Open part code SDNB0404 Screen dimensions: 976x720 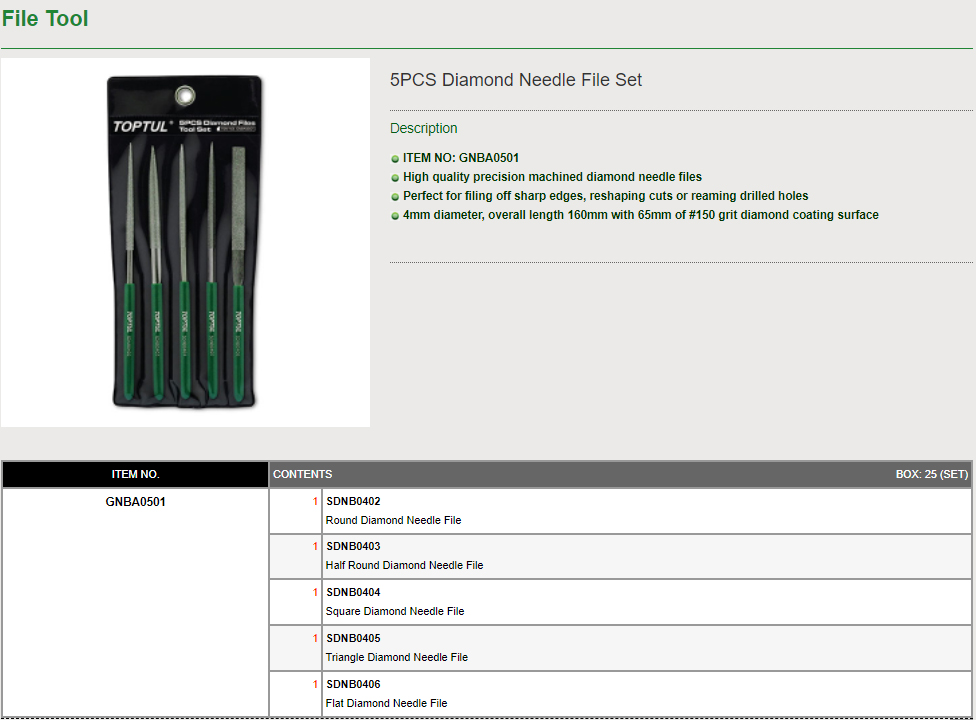click(x=353, y=592)
